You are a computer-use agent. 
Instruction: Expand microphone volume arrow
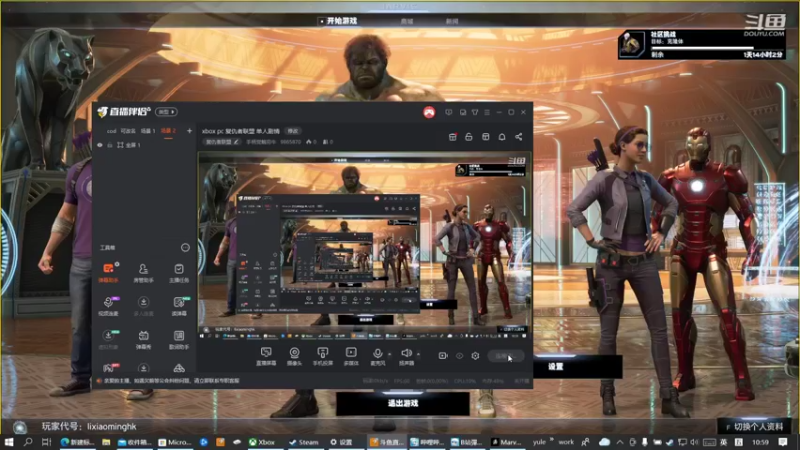coord(390,354)
